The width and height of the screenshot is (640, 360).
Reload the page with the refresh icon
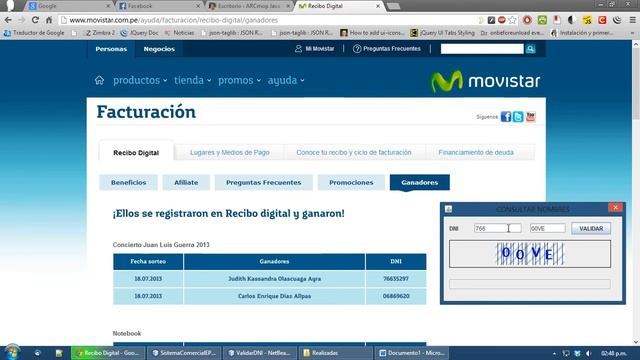(35, 20)
